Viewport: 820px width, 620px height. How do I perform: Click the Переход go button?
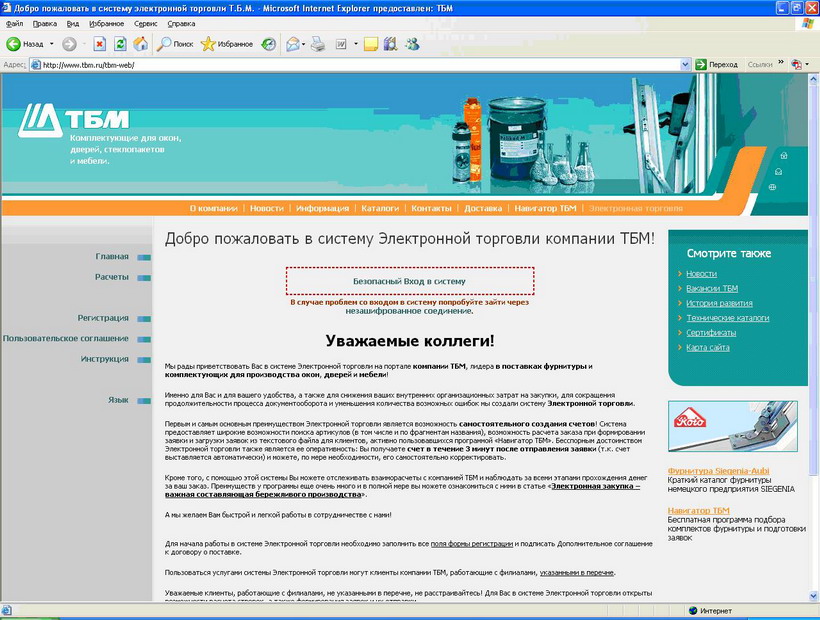[x=716, y=64]
